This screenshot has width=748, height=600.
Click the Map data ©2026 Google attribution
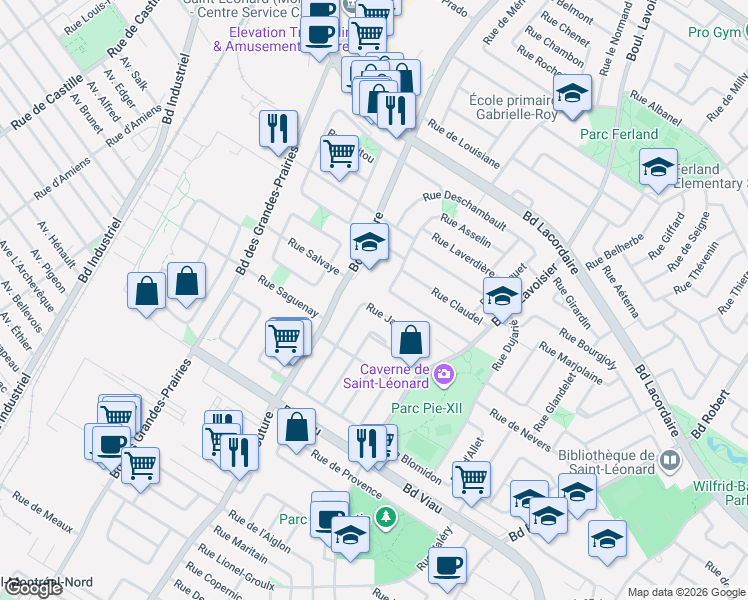click(x=687, y=593)
